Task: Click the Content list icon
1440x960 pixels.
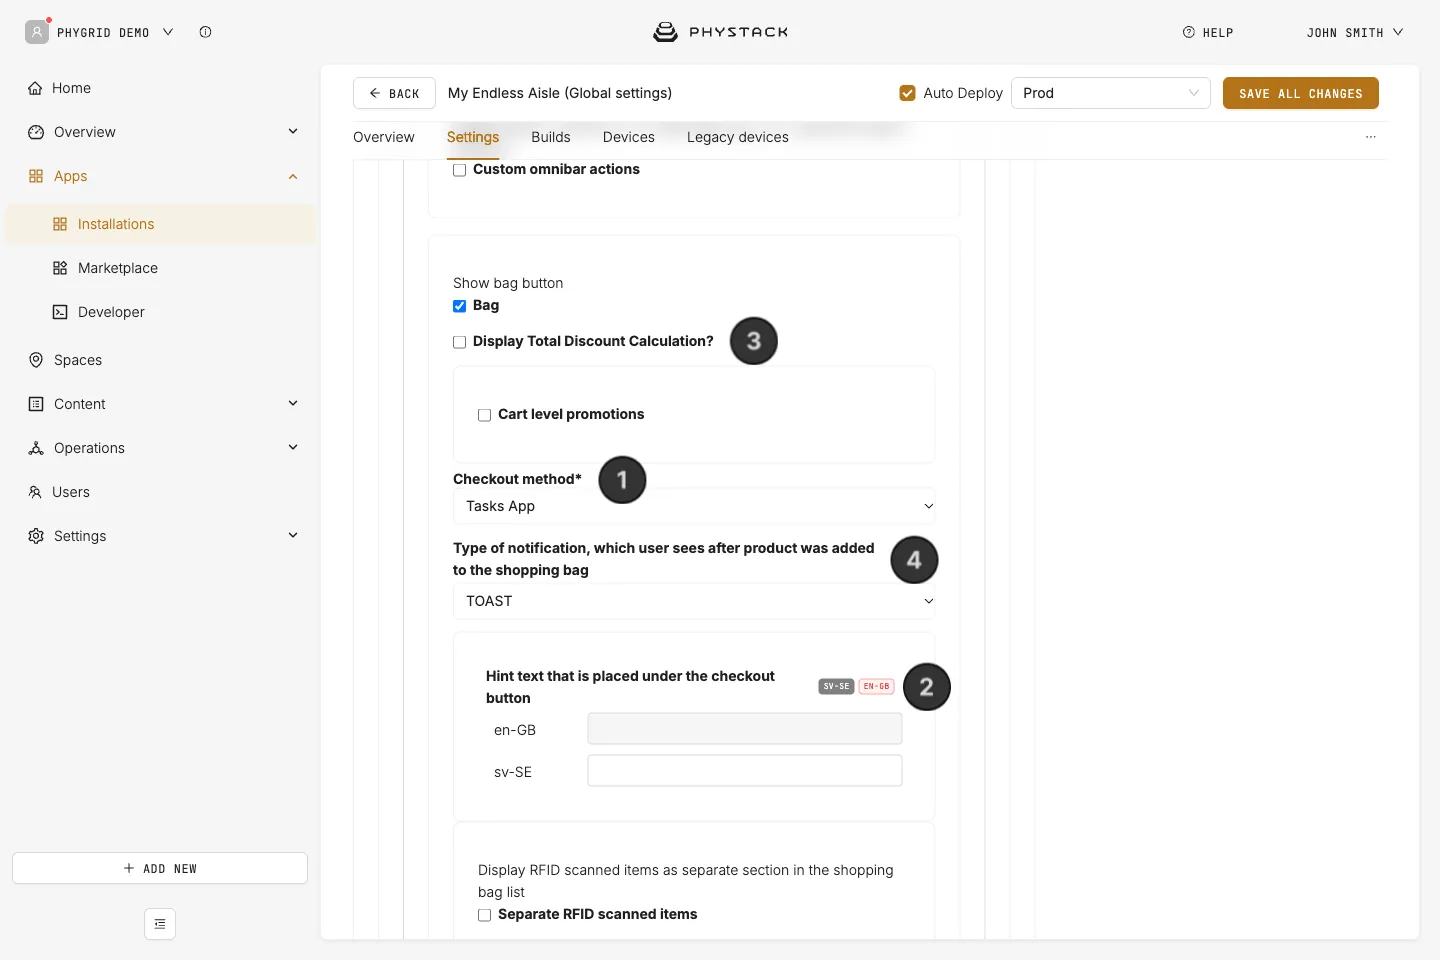Action: pyautogui.click(x=36, y=404)
